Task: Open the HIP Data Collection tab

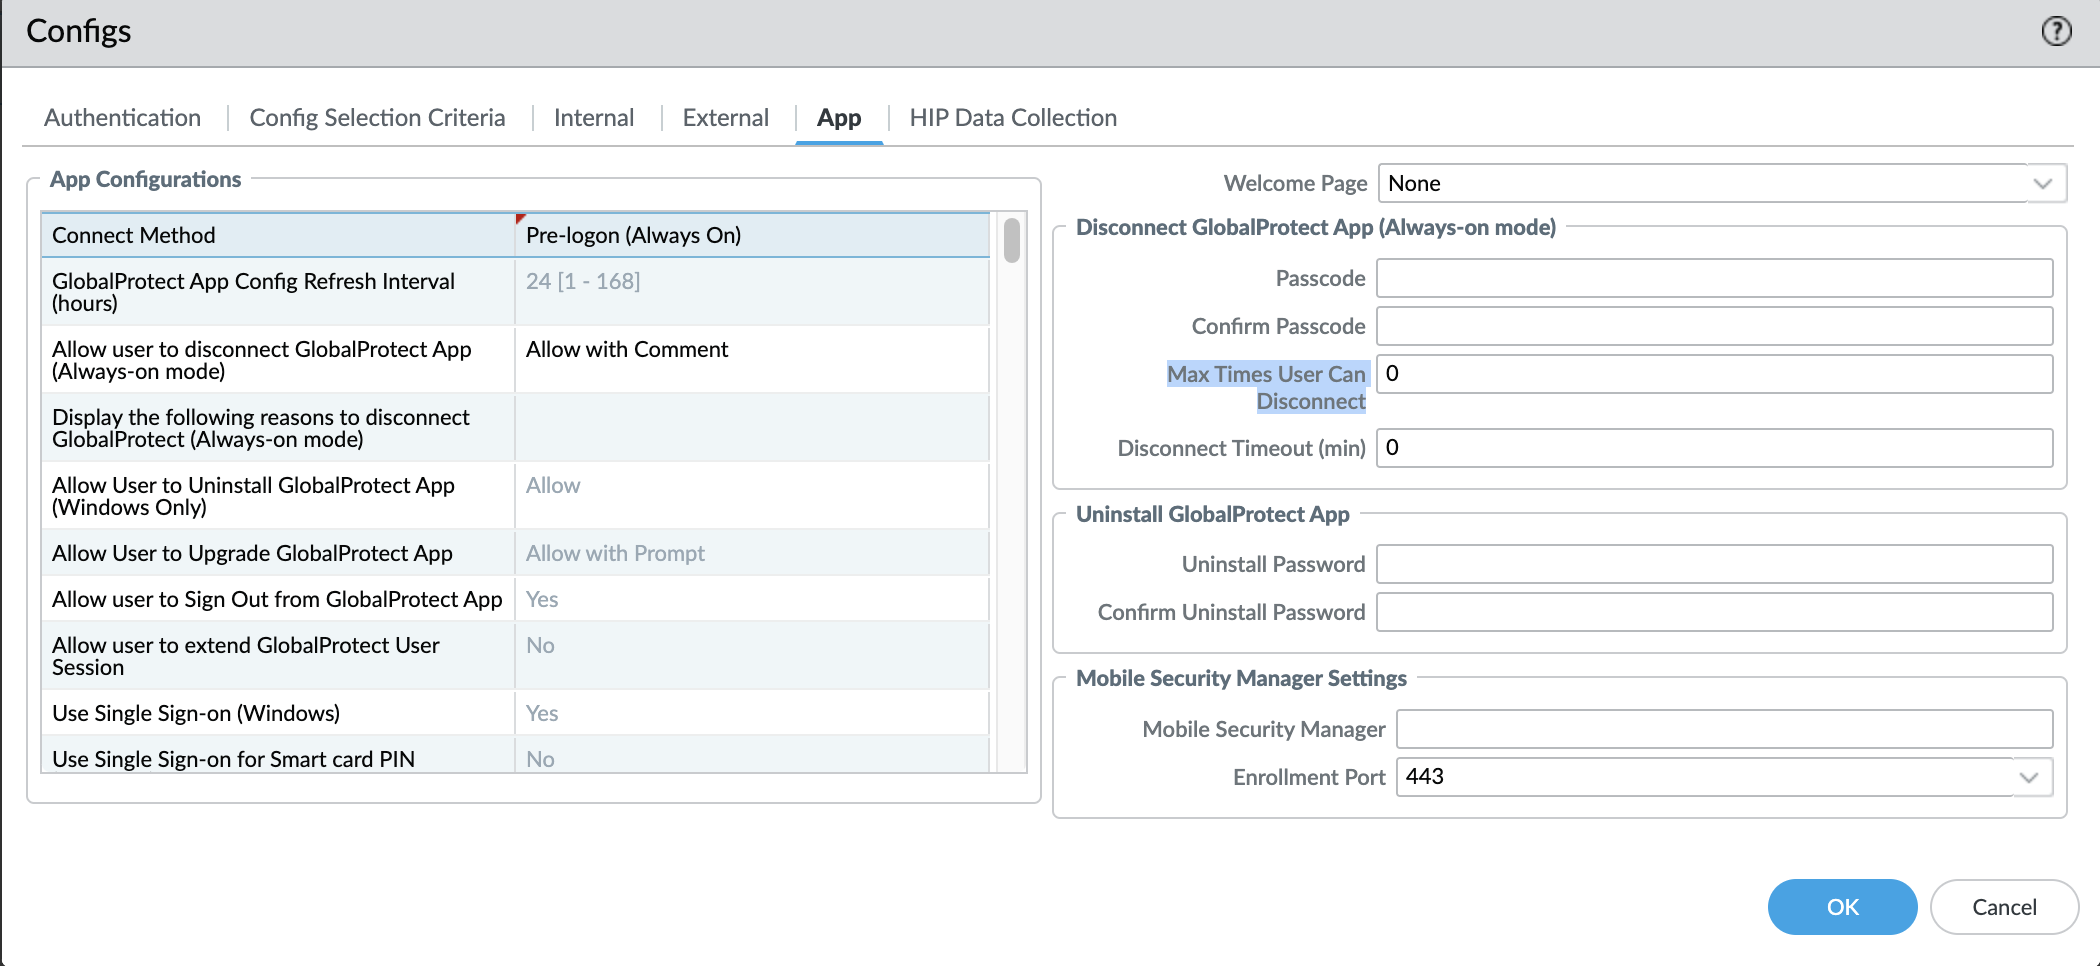Action: 1012,118
